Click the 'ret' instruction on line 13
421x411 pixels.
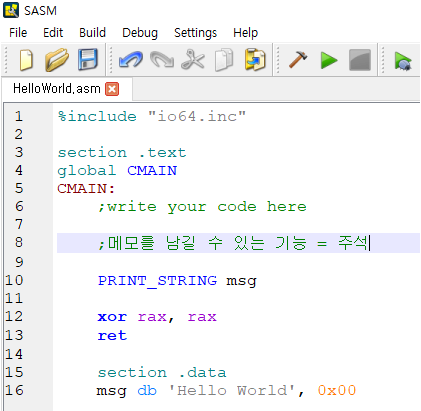(112, 335)
